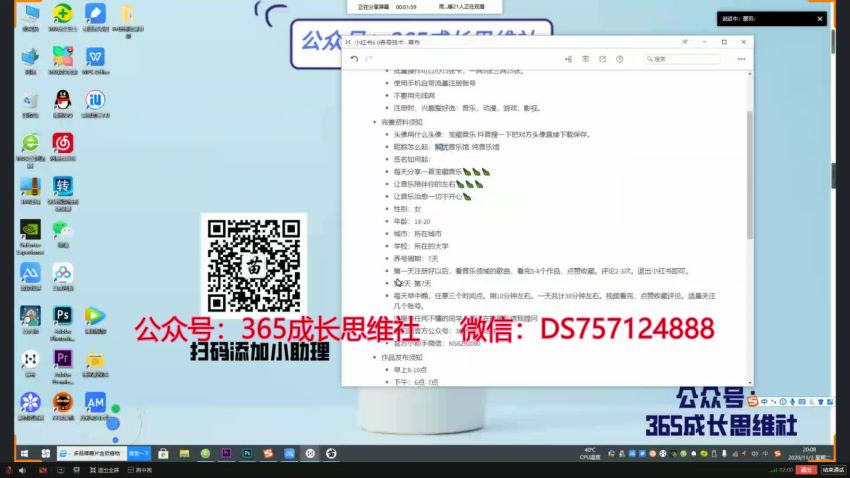Click the red exit button bottom right
Viewport: 850px width, 478px height.
(806, 470)
